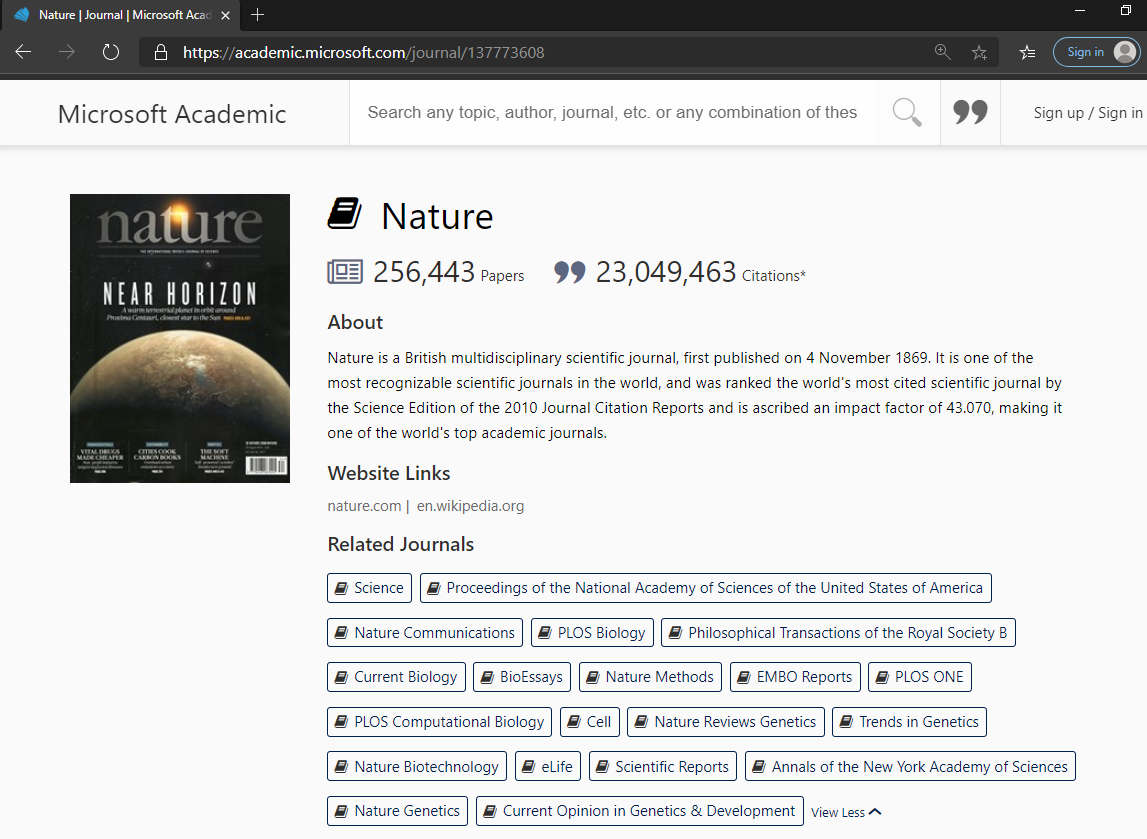Click the search text input field

611,113
